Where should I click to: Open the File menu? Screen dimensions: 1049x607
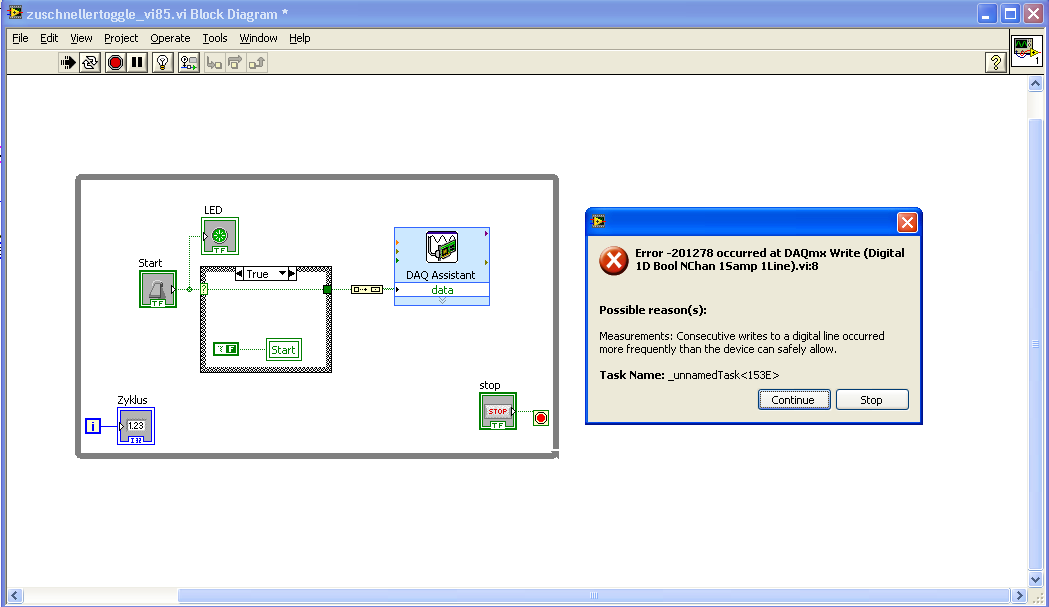tap(20, 38)
